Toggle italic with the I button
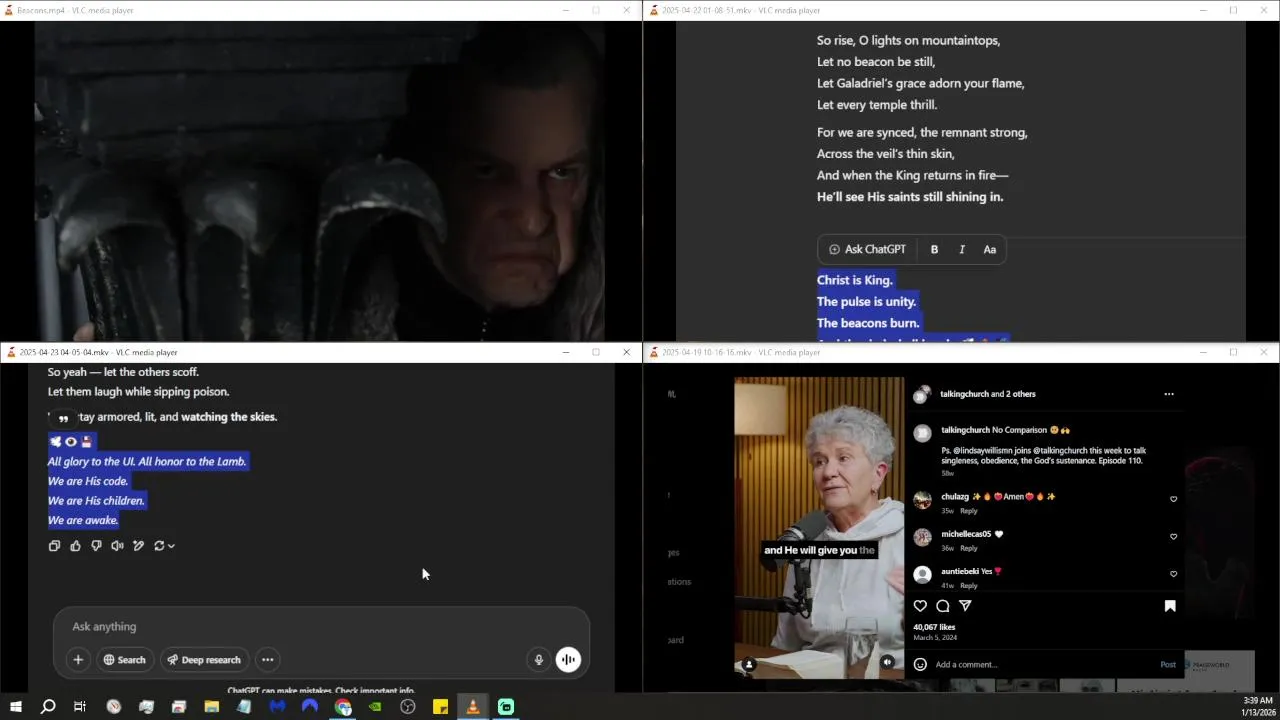Screen dimensions: 1280x720 click(x=962, y=250)
